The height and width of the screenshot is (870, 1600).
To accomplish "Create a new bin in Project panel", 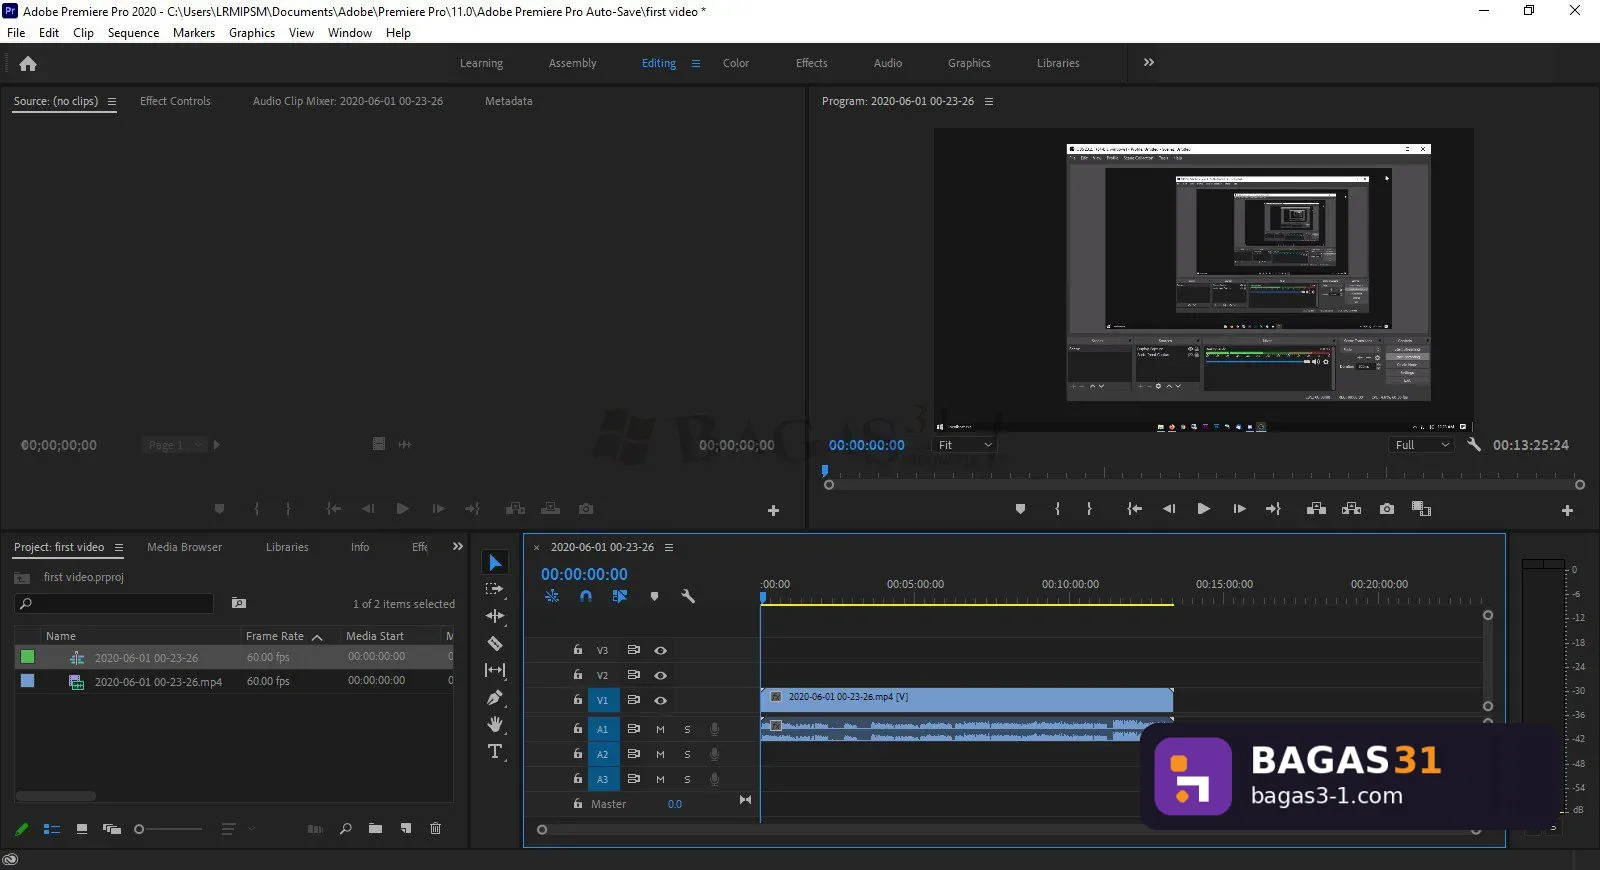I will point(375,828).
